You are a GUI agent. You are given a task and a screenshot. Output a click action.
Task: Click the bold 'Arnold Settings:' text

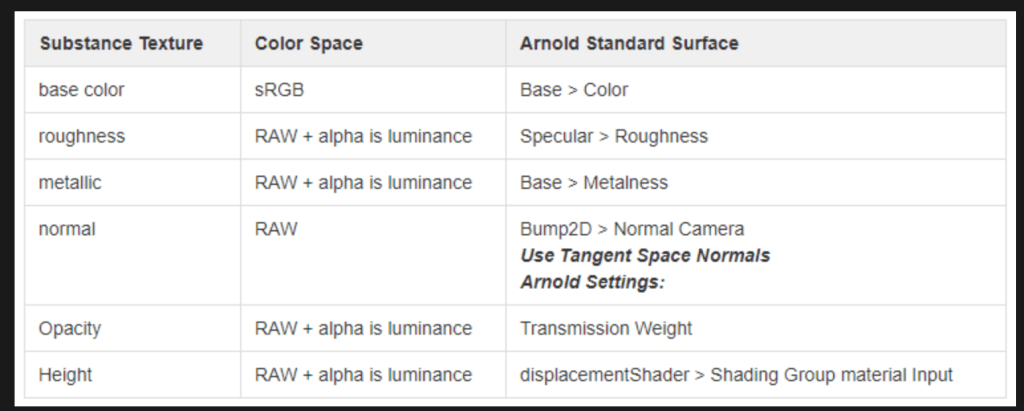pyautogui.click(x=592, y=282)
